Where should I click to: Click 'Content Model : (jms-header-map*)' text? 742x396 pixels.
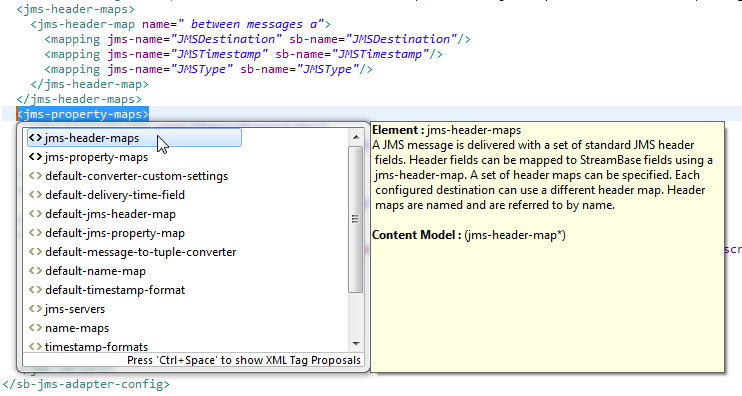click(x=468, y=235)
